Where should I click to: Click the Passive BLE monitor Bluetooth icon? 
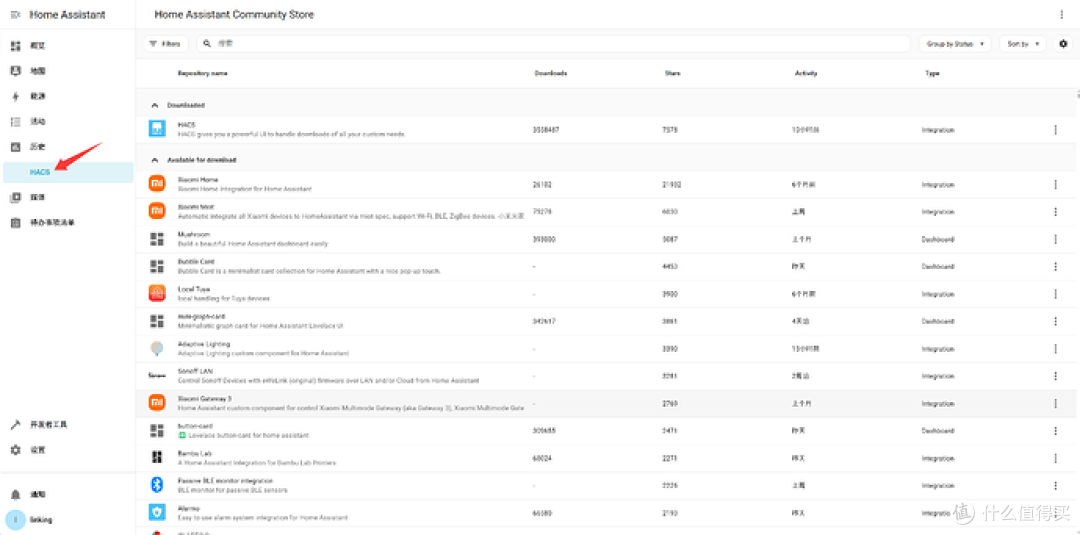point(157,485)
